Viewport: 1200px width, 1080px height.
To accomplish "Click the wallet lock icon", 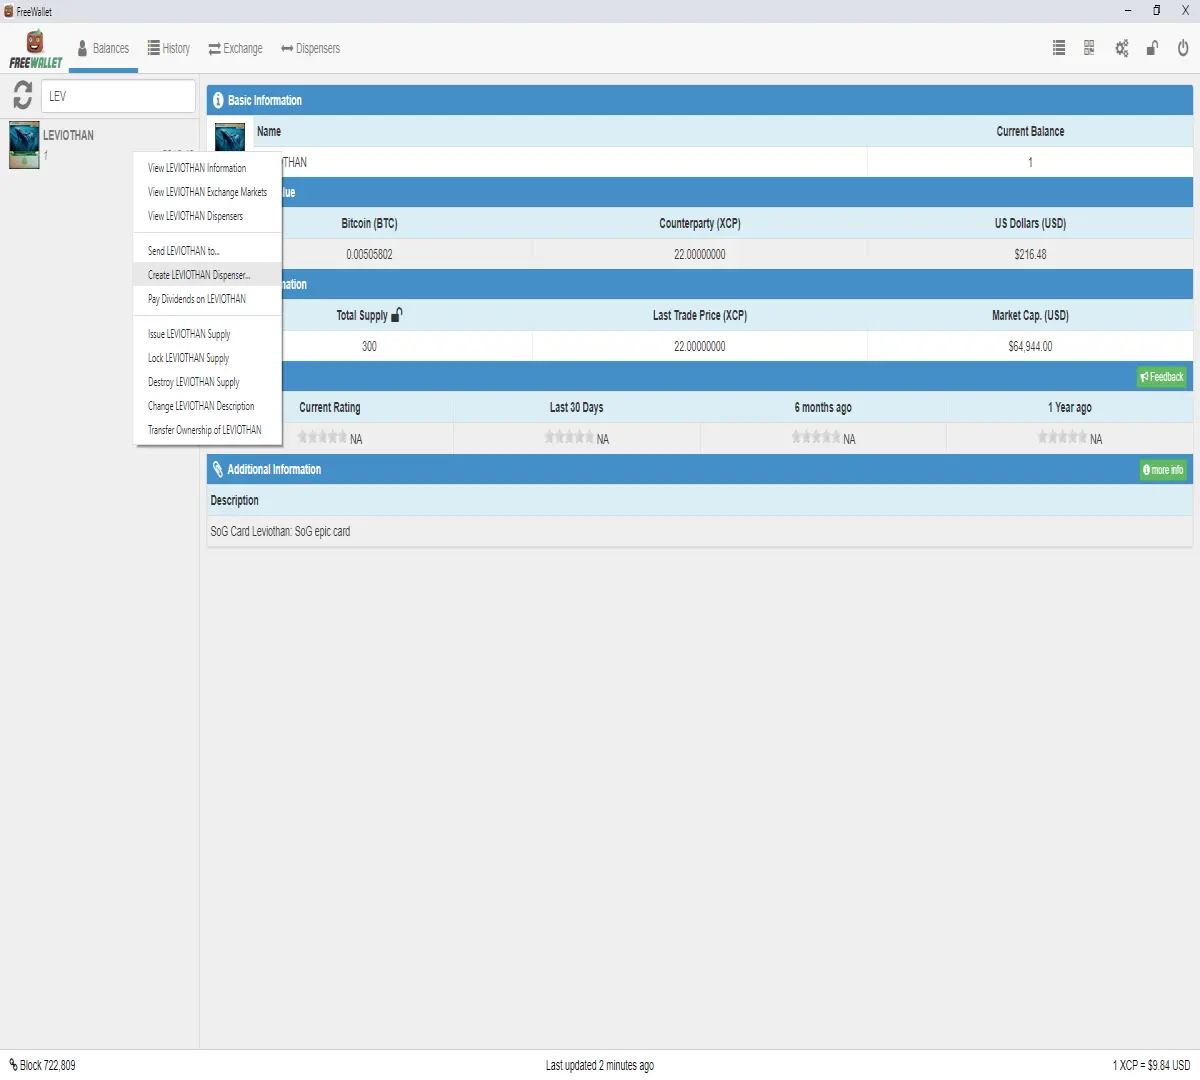I will point(1152,48).
